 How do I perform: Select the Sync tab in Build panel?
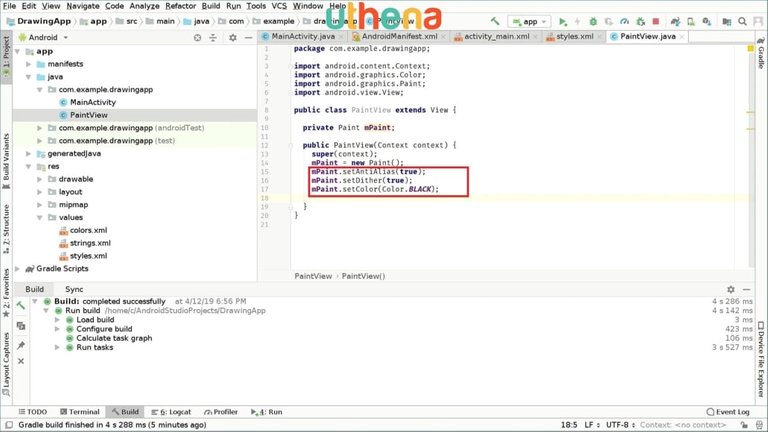[74, 288]
